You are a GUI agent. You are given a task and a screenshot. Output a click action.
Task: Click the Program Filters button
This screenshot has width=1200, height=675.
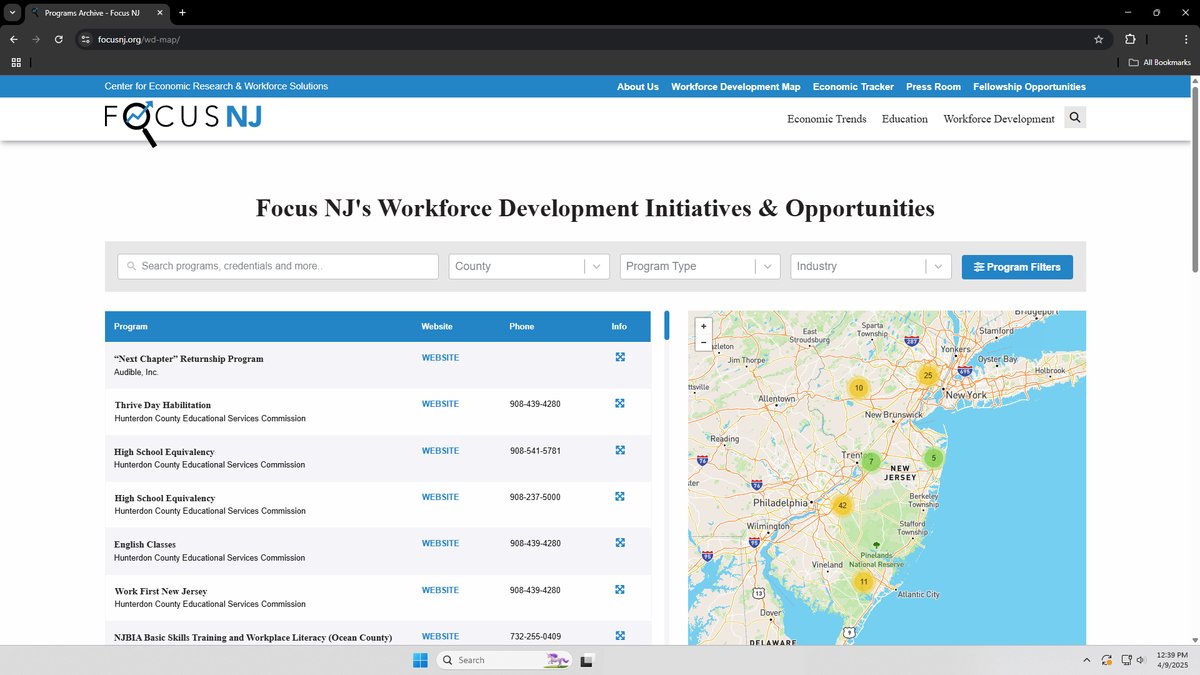click(x=1017, y=267)
